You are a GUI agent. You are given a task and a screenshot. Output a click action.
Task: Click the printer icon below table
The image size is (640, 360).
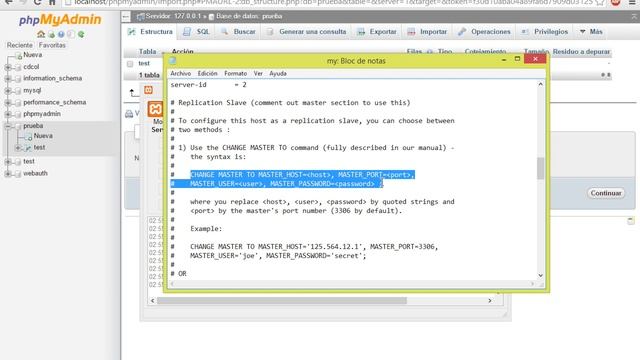coord(129,114)
